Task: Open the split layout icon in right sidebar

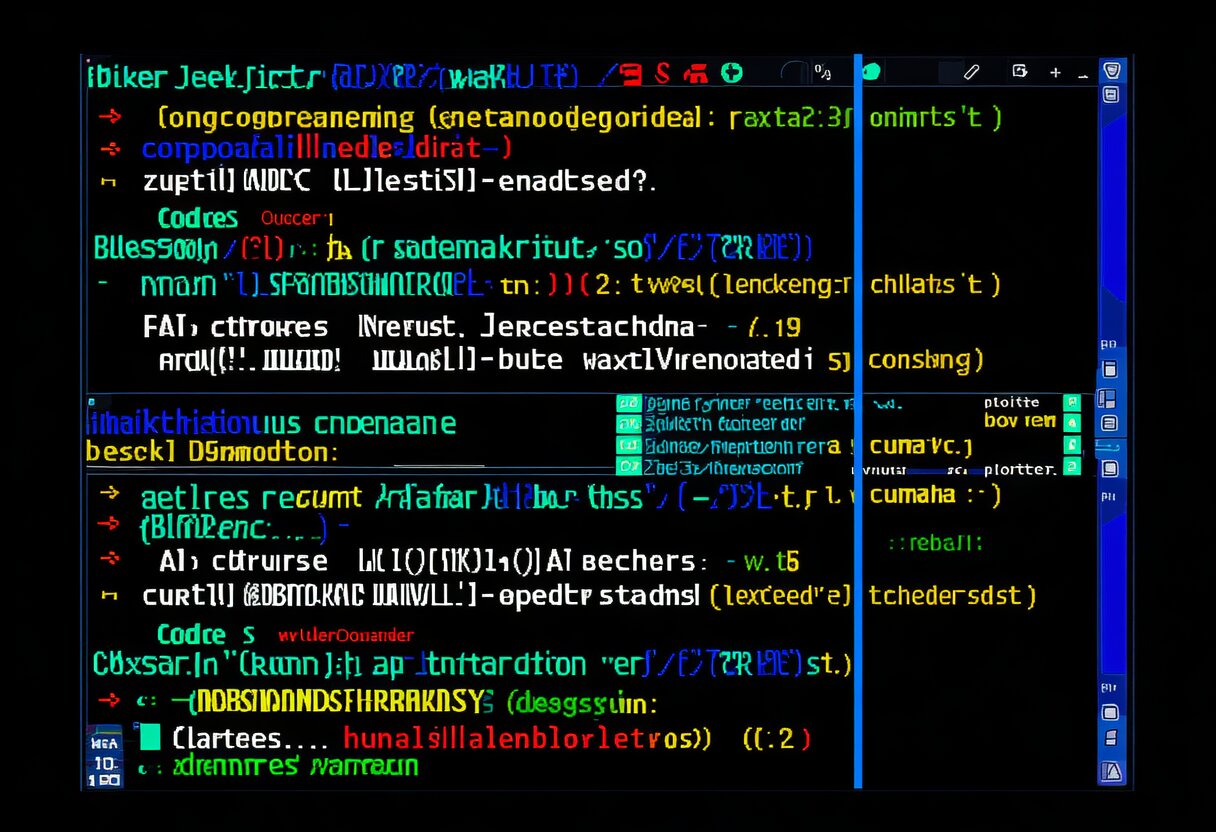Action: [1107, 399]
